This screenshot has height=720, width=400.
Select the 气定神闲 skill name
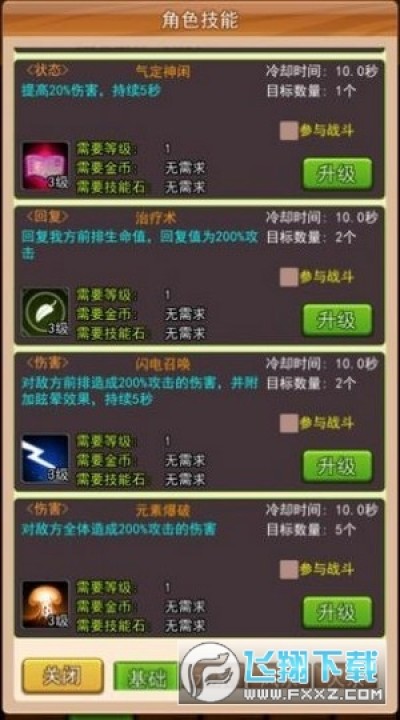163,72
